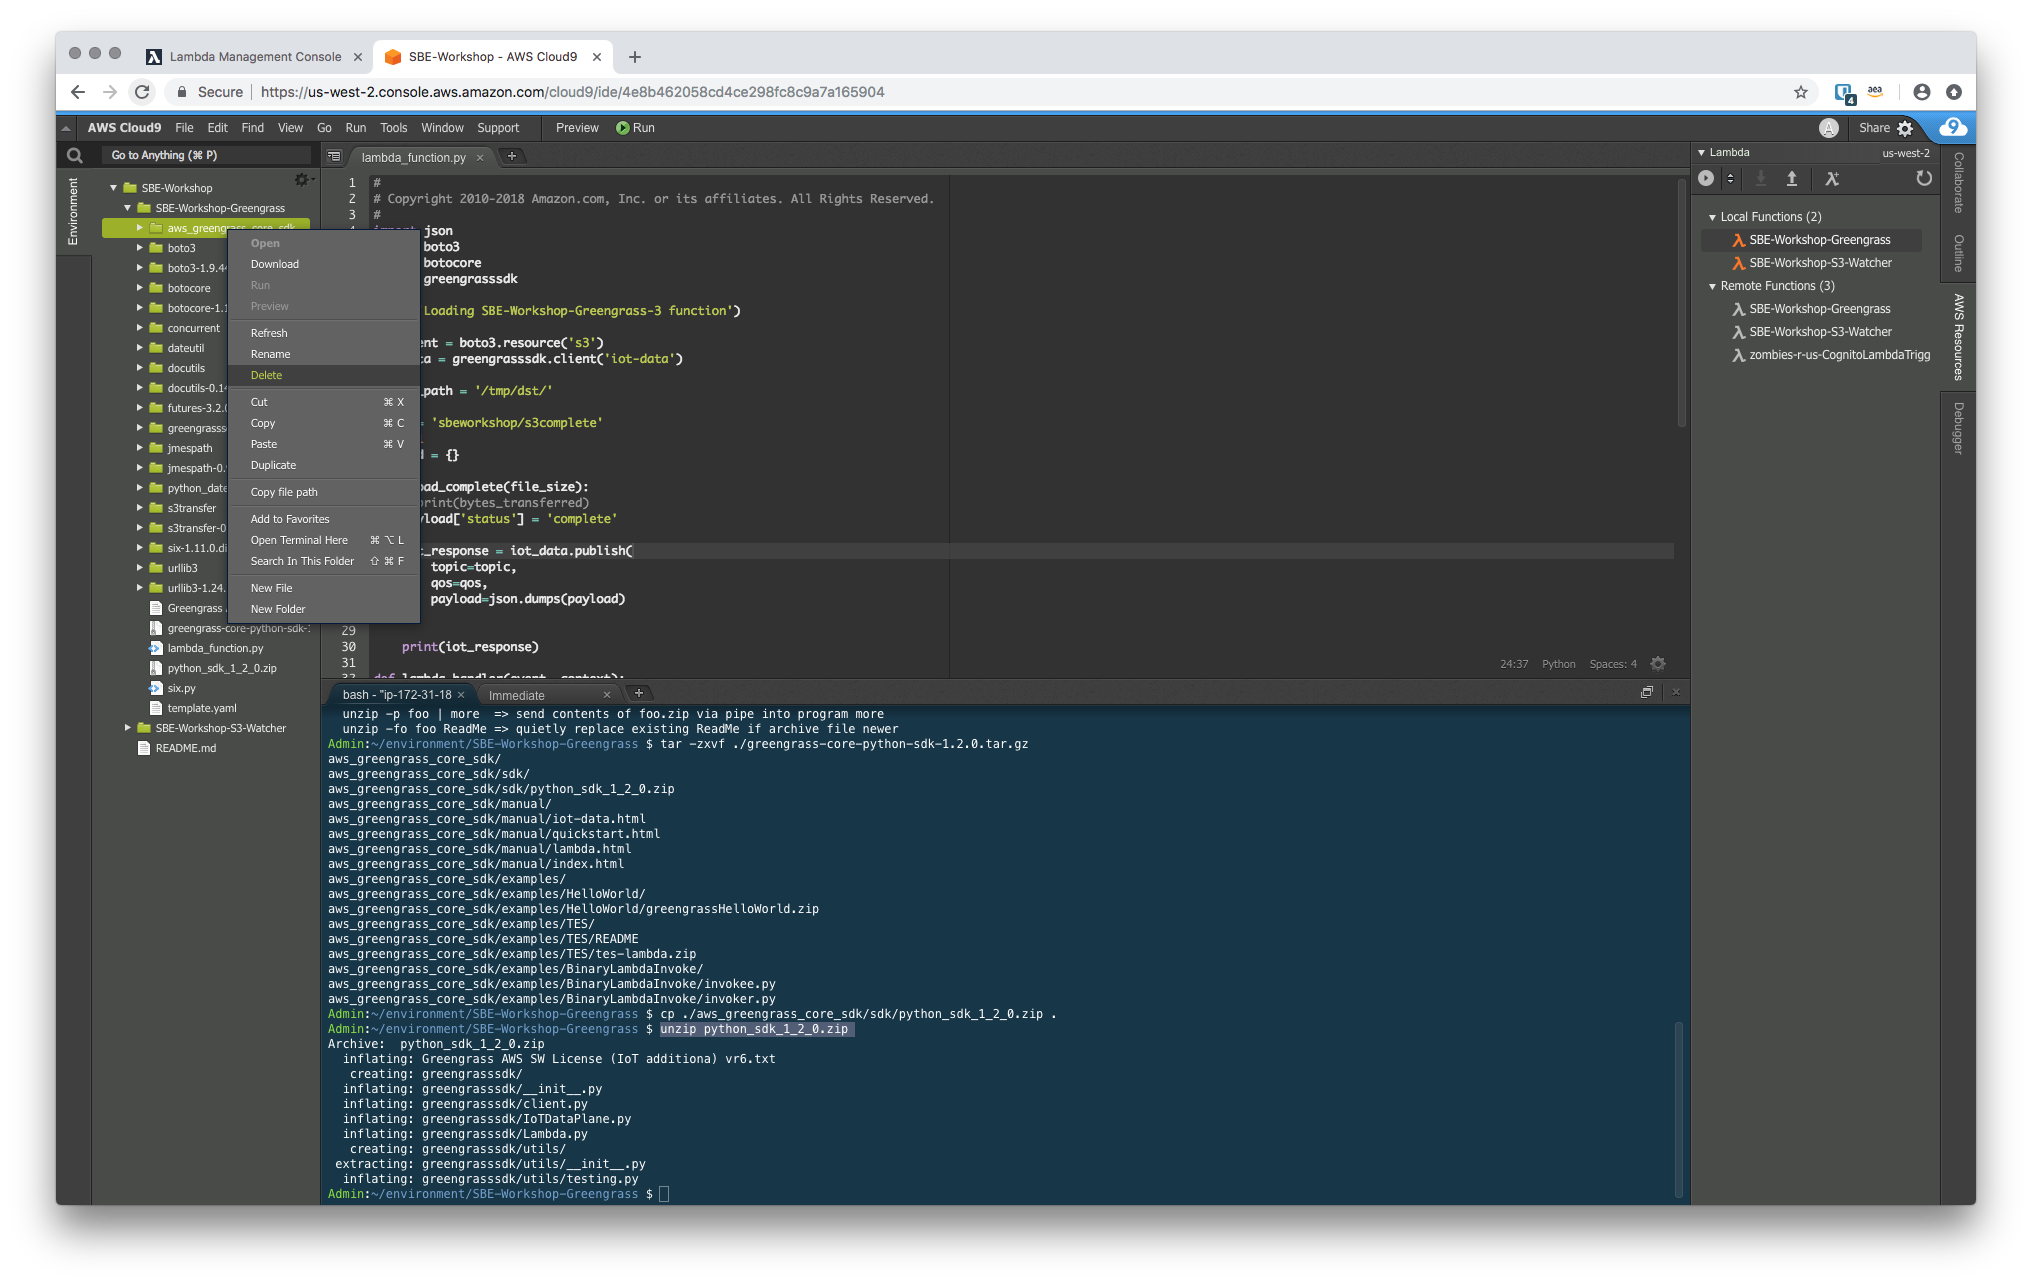This screenshot has width=2032, height=1285.
Task: Click the Go to Anything search field
Action: [206, 155]
